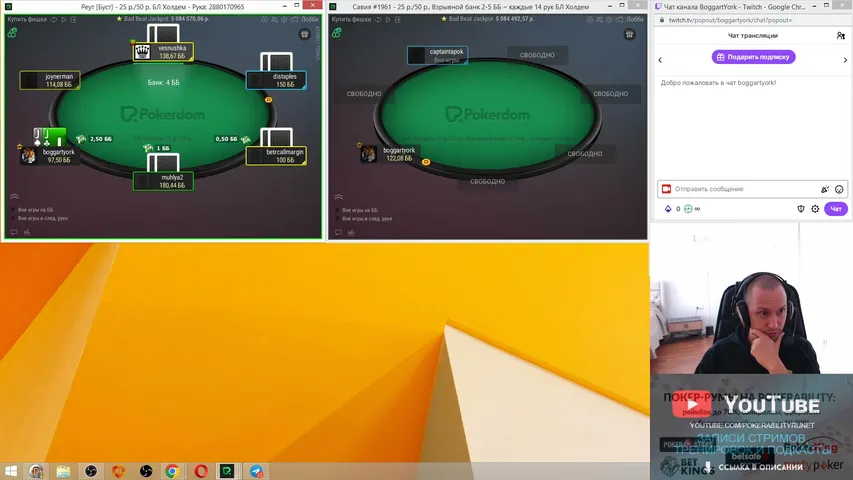Take the 'СВОБОДНО' seat at the bottom of Савия table
This screenshot has width=853, height=480.
(x=487, y=181)
